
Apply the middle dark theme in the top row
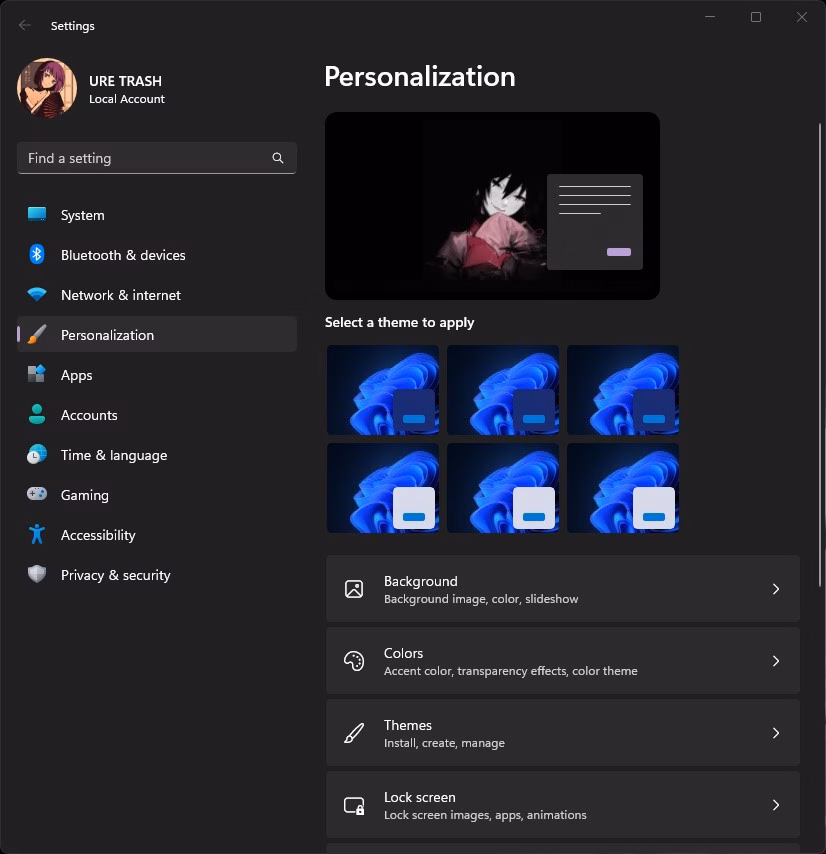pyautogui.click(x=503, y=390)
